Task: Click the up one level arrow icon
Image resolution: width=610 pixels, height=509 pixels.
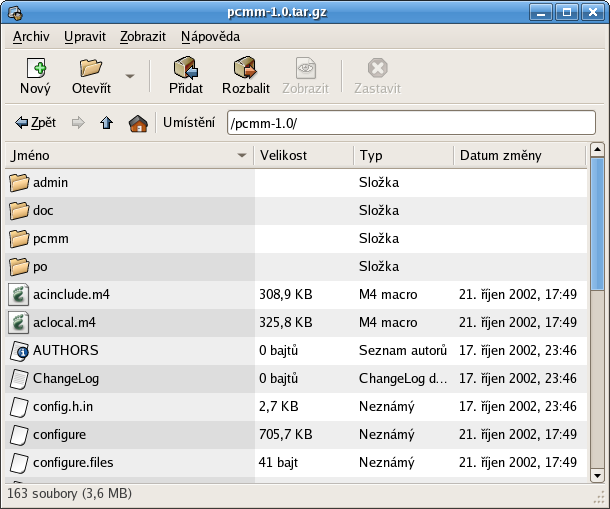Action: coord(107,123)
